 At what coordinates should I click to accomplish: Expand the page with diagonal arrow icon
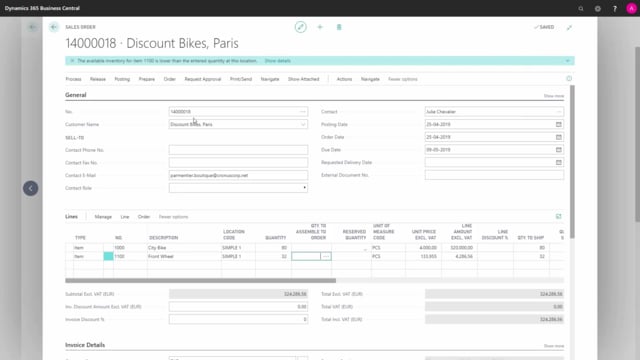click(x=569, y=27)
